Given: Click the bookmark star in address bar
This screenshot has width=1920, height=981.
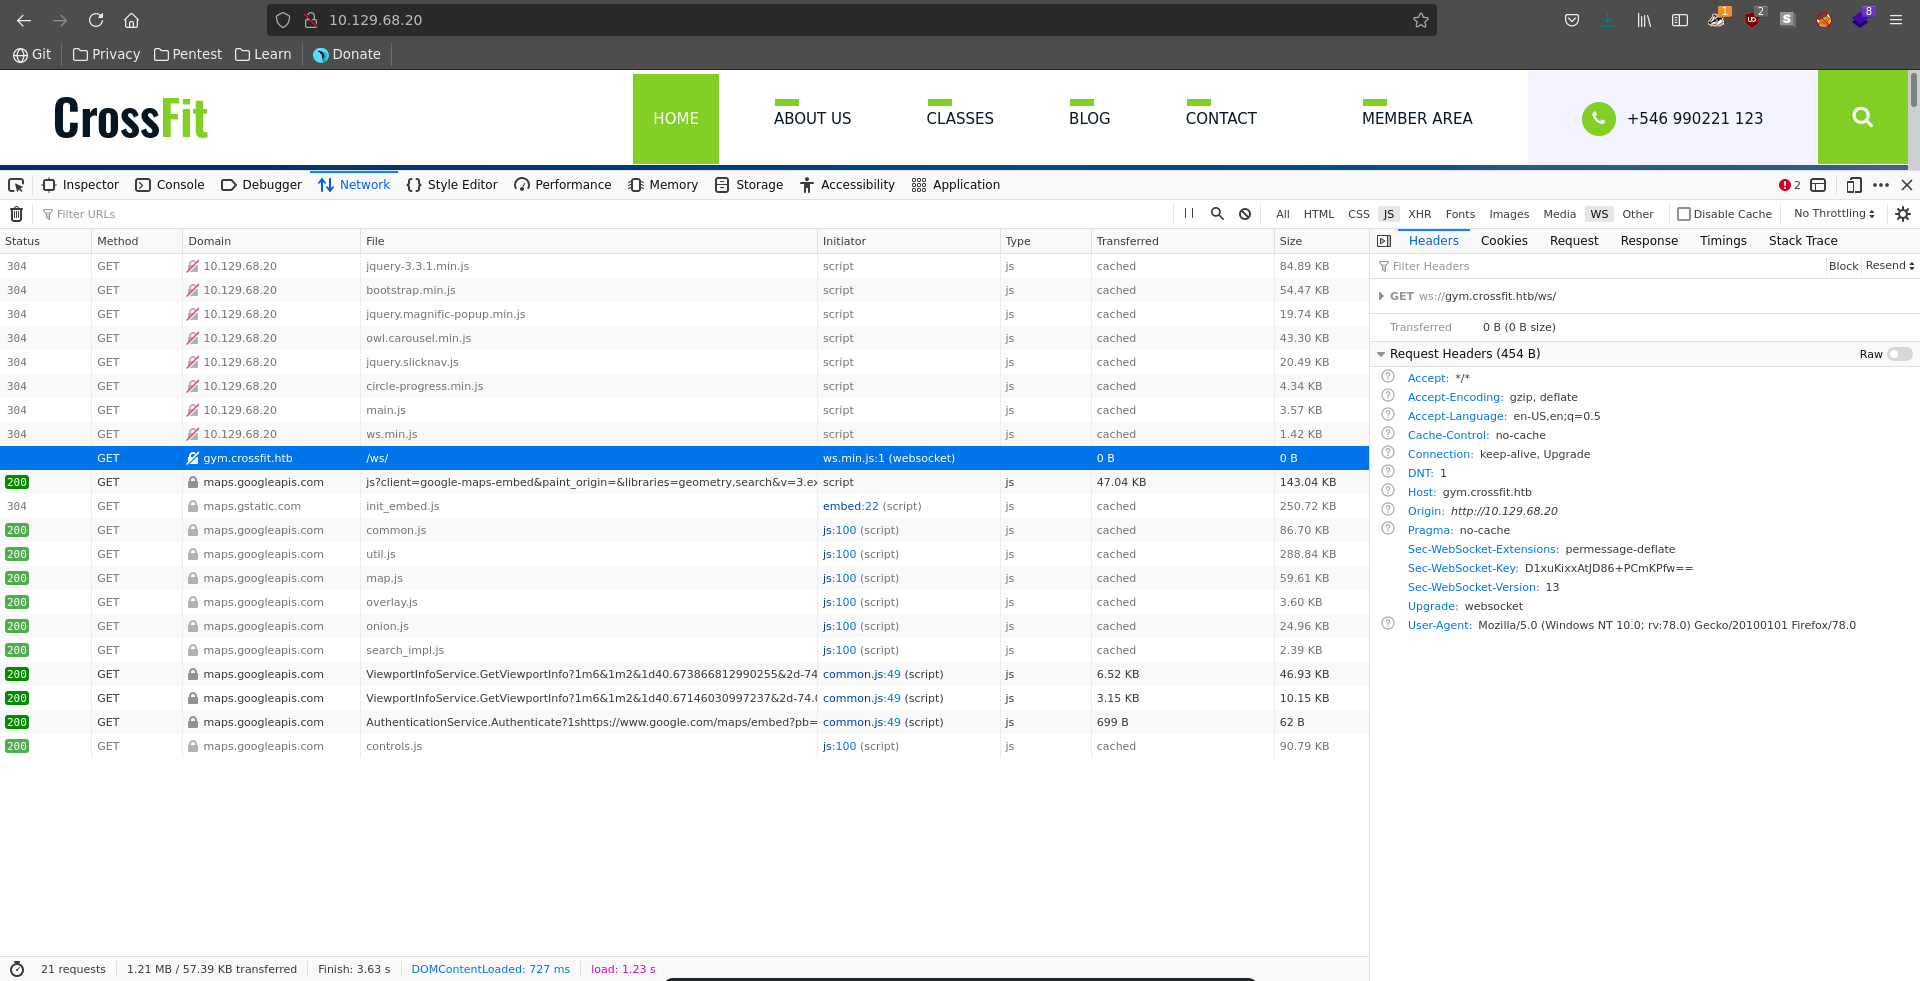Looking at the screenshot, I should [x=1420, y=20].
